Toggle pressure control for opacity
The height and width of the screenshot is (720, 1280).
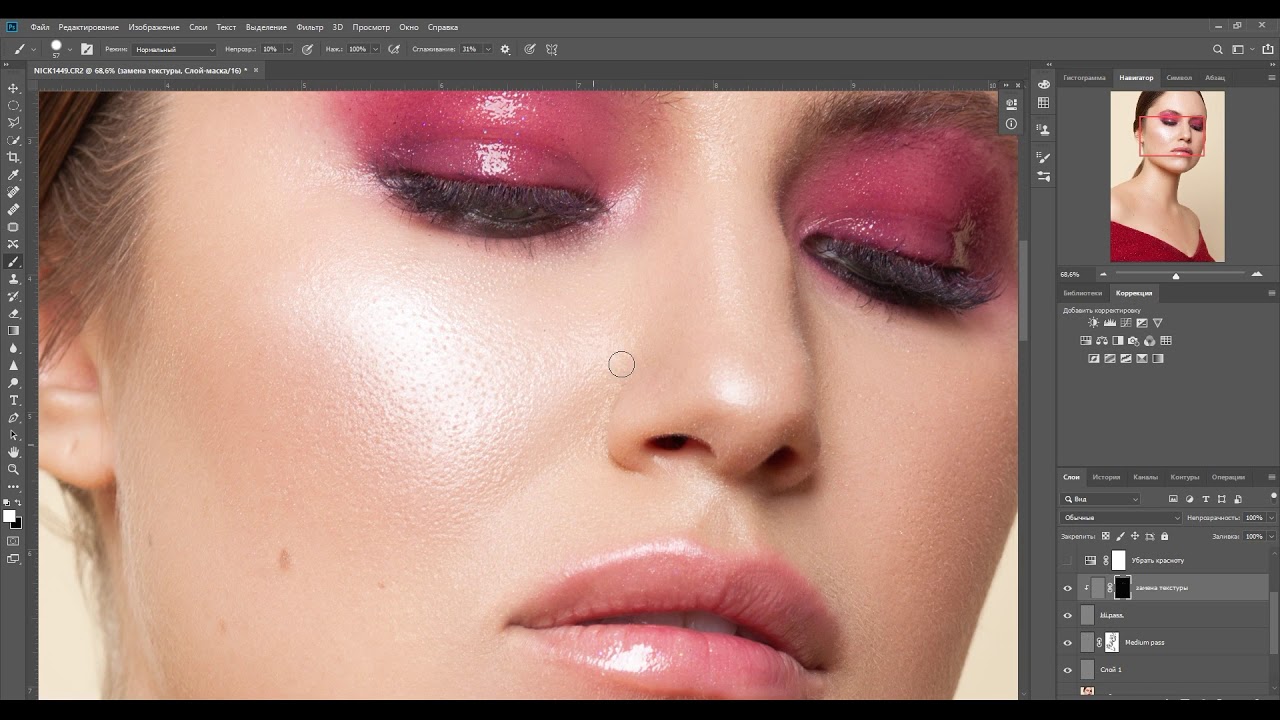tap(307, 49)
